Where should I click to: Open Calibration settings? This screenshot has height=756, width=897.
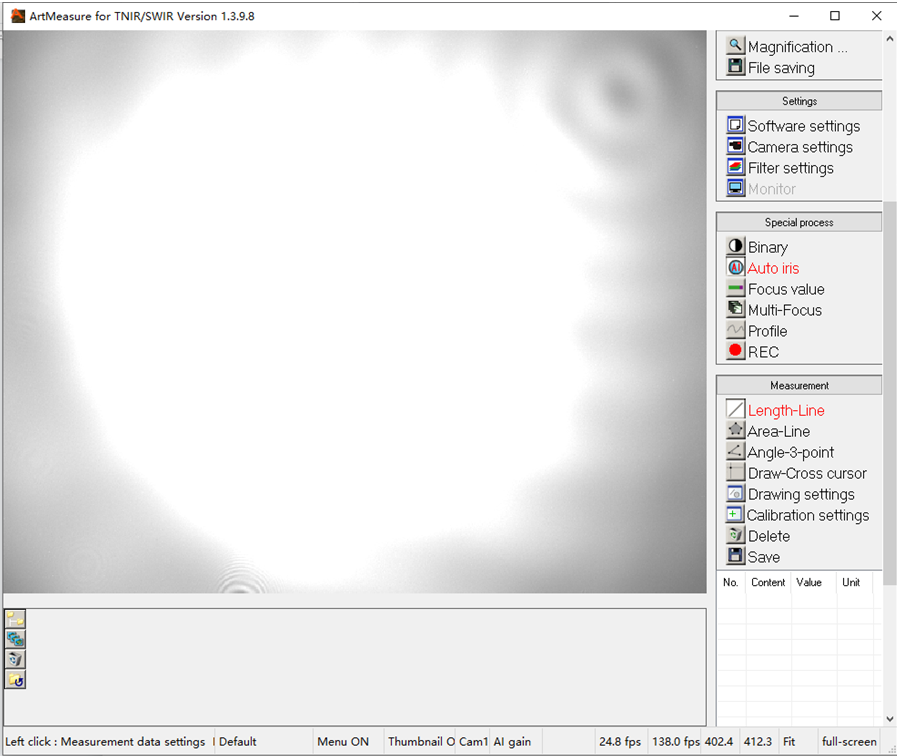807,515
